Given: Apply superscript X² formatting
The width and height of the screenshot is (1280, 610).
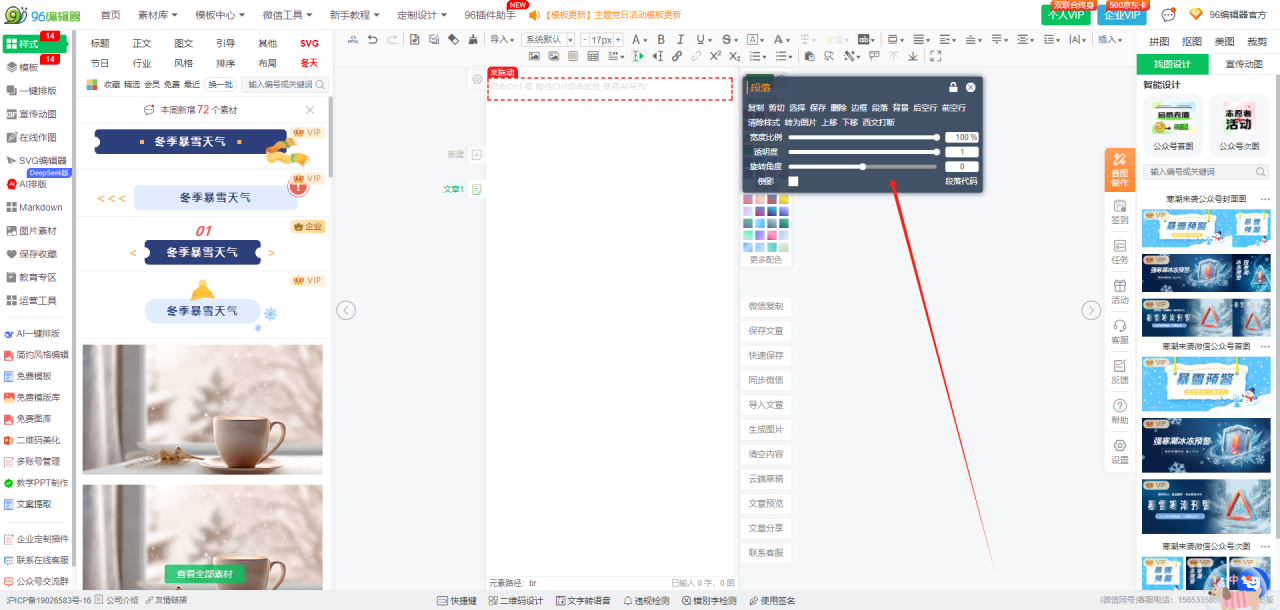Looking at the screenshot, I should [715, 56].
